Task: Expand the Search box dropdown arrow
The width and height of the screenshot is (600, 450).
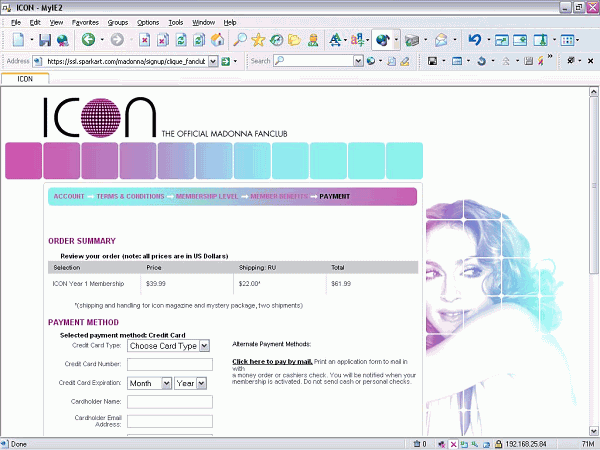Action: pos(358,61)
